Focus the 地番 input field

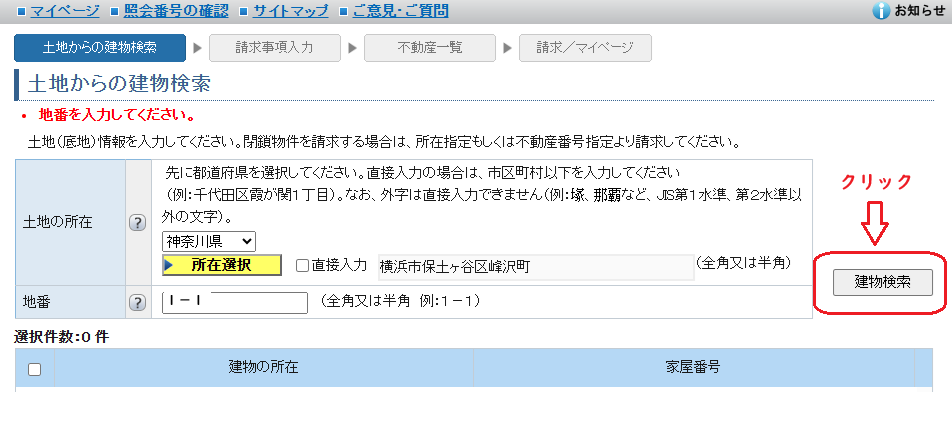235,302
